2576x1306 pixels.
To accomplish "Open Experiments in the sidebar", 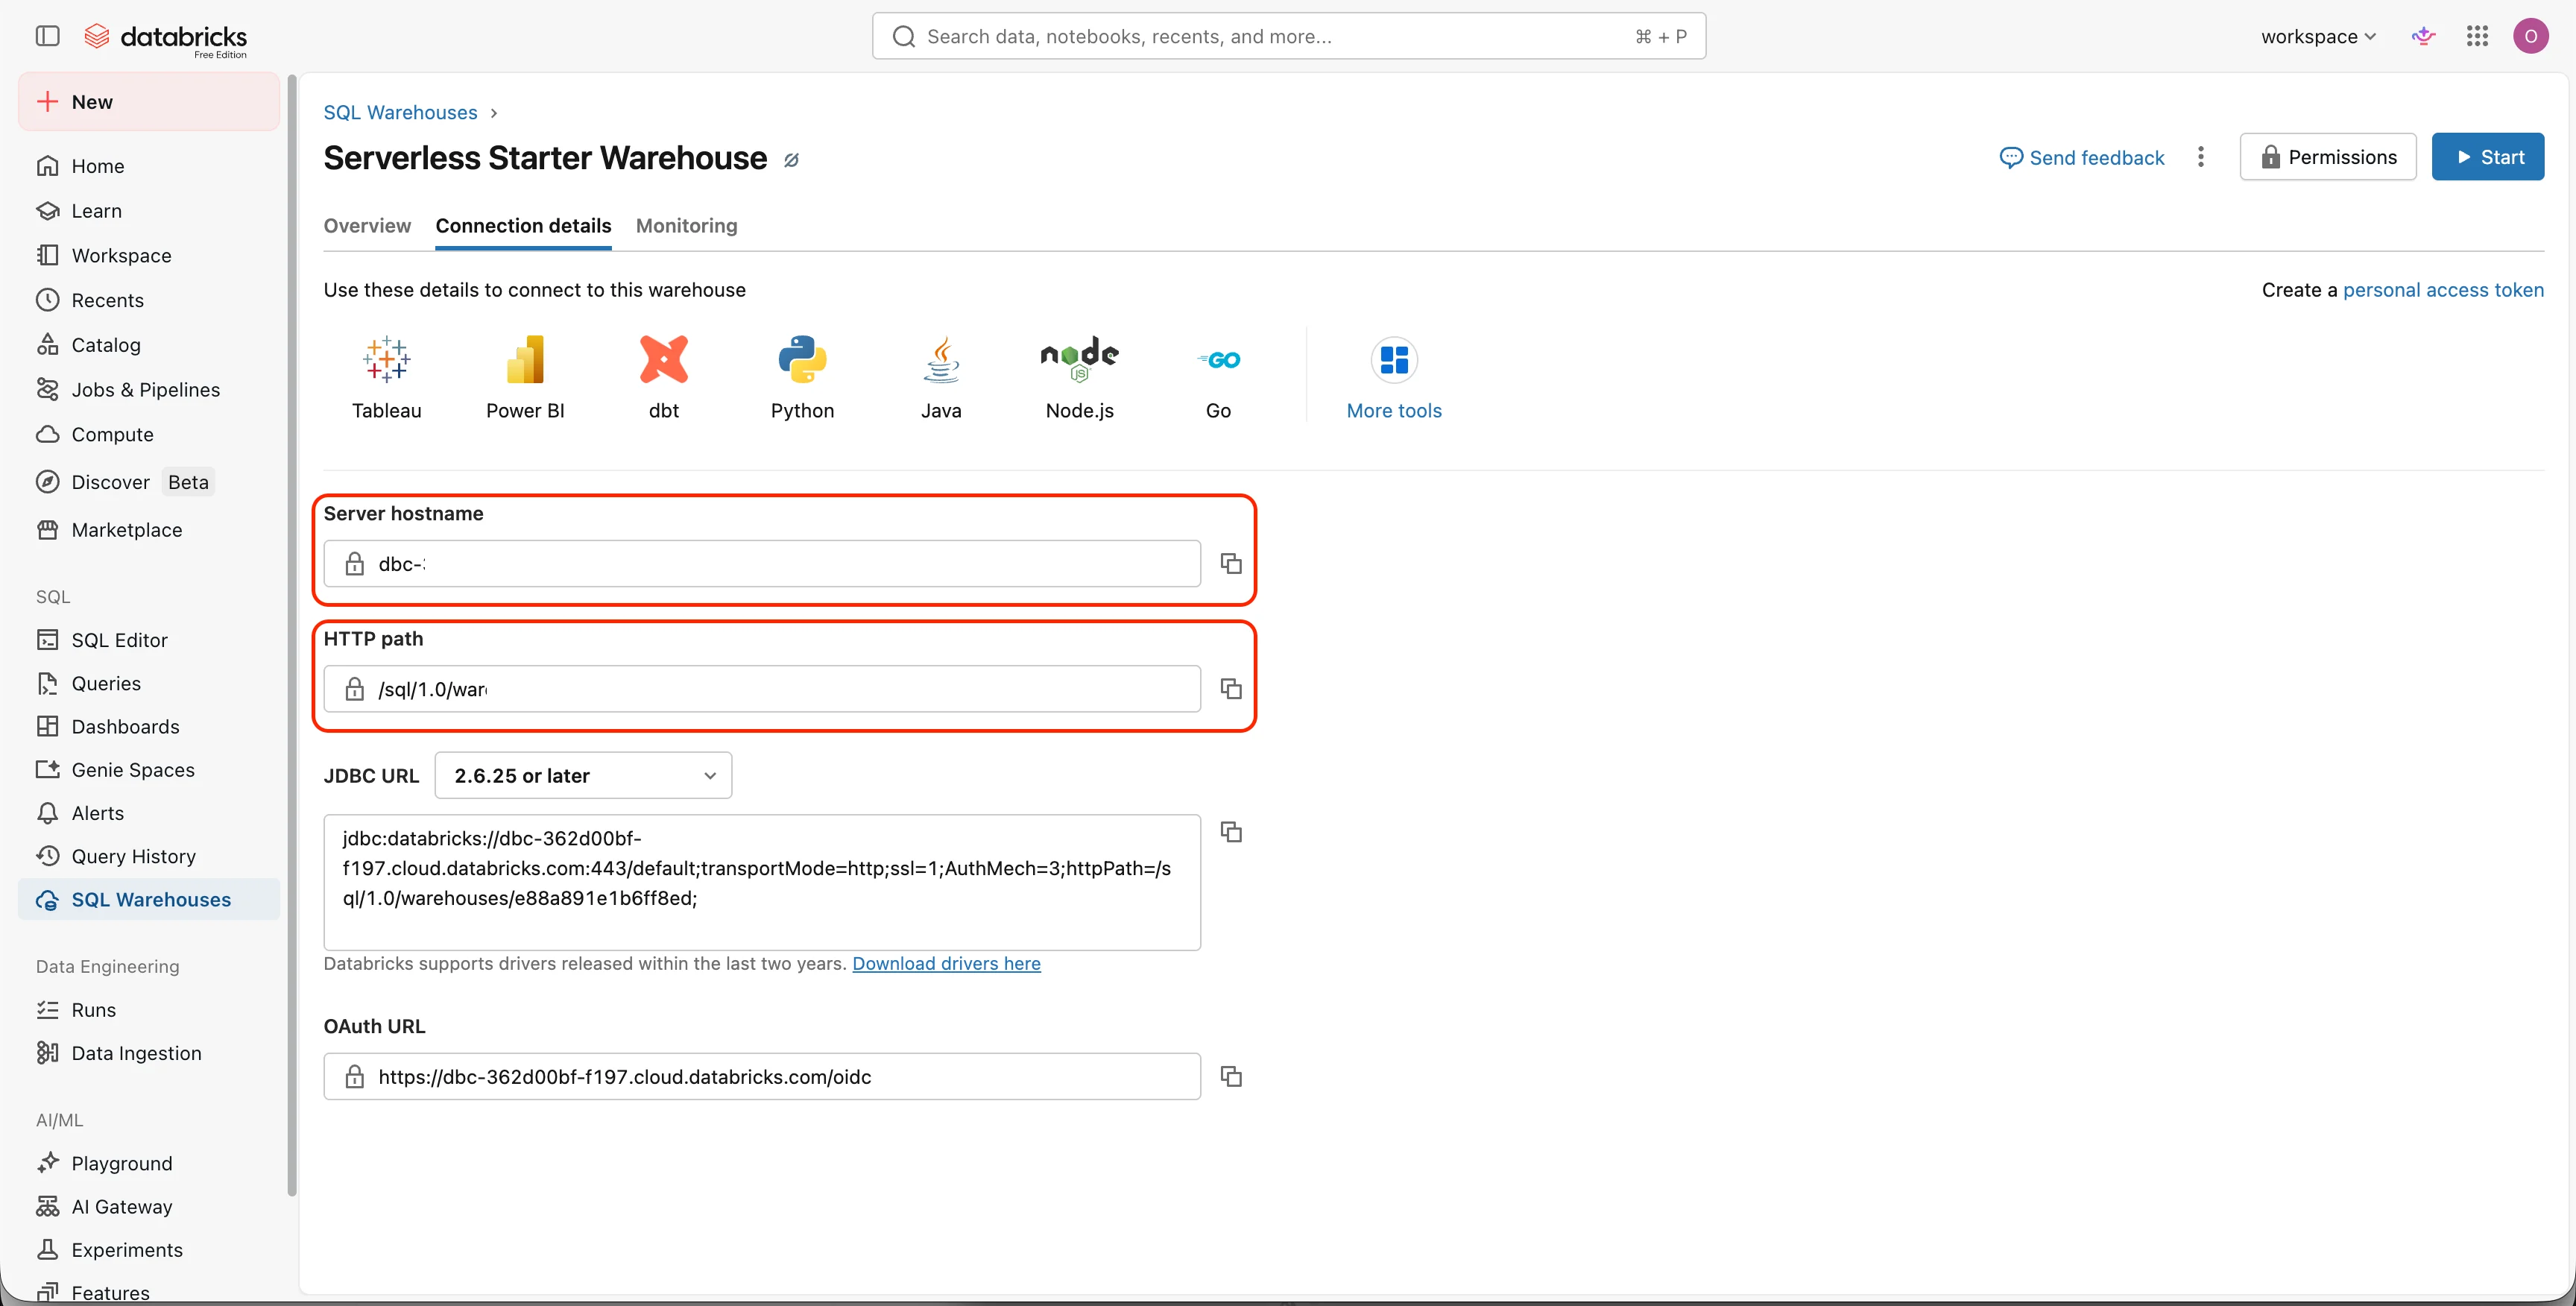I will [x=148, y=1250].
